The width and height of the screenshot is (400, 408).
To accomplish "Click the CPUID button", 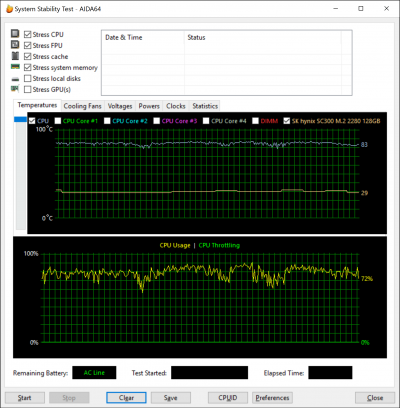I will click(x=228, y=398).
